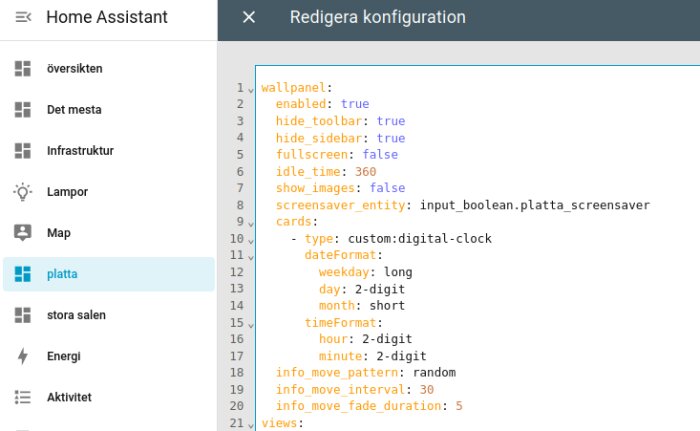Open the Aktivitet panel

coord(108,397)
